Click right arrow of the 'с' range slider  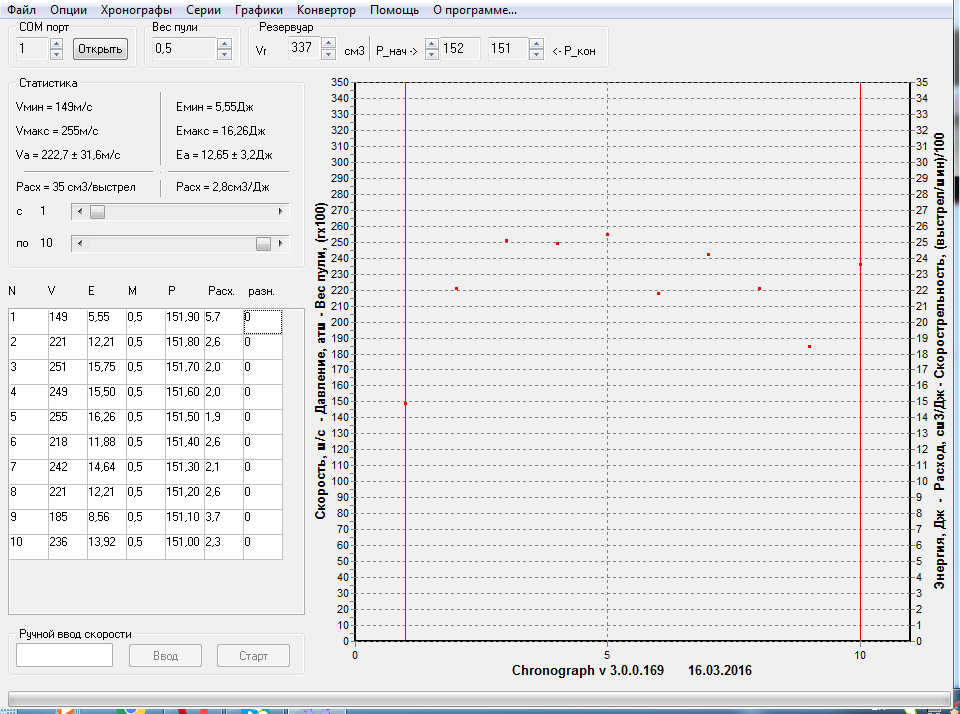[281, 212]
